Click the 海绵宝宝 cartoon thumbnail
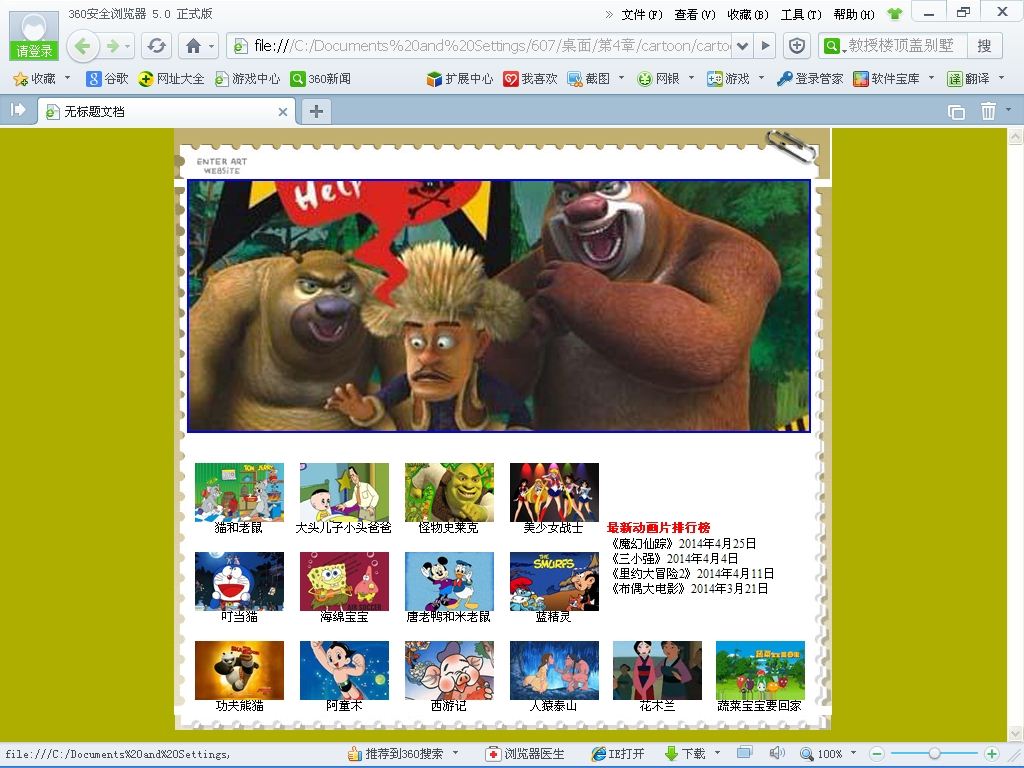Screen dimensions: 1024x768 click(344, 581)
